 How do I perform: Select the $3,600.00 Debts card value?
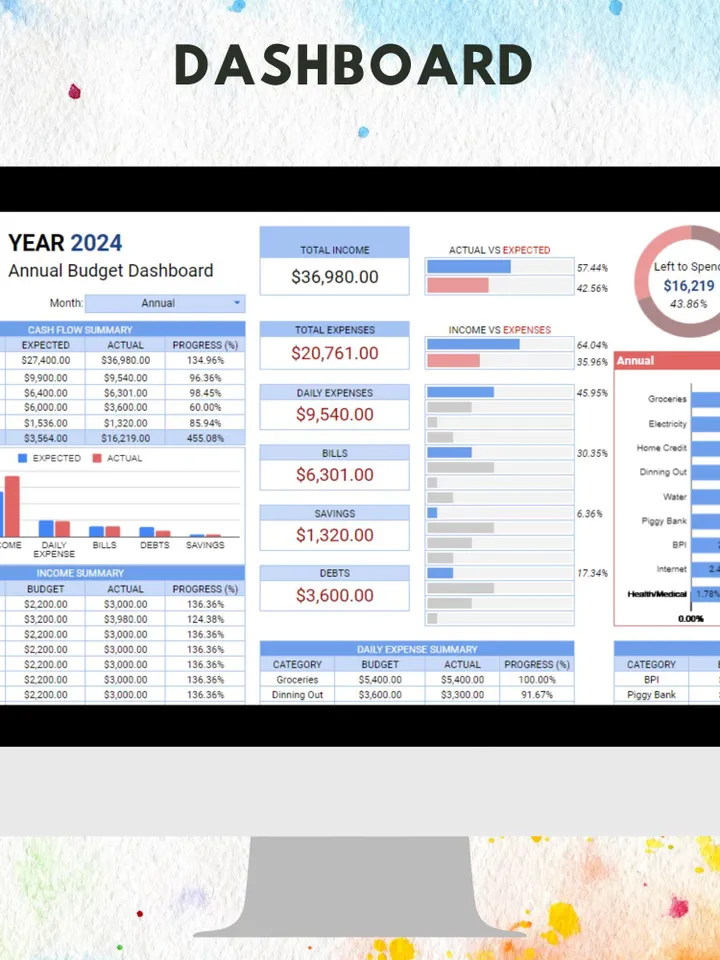coord(335,595)
